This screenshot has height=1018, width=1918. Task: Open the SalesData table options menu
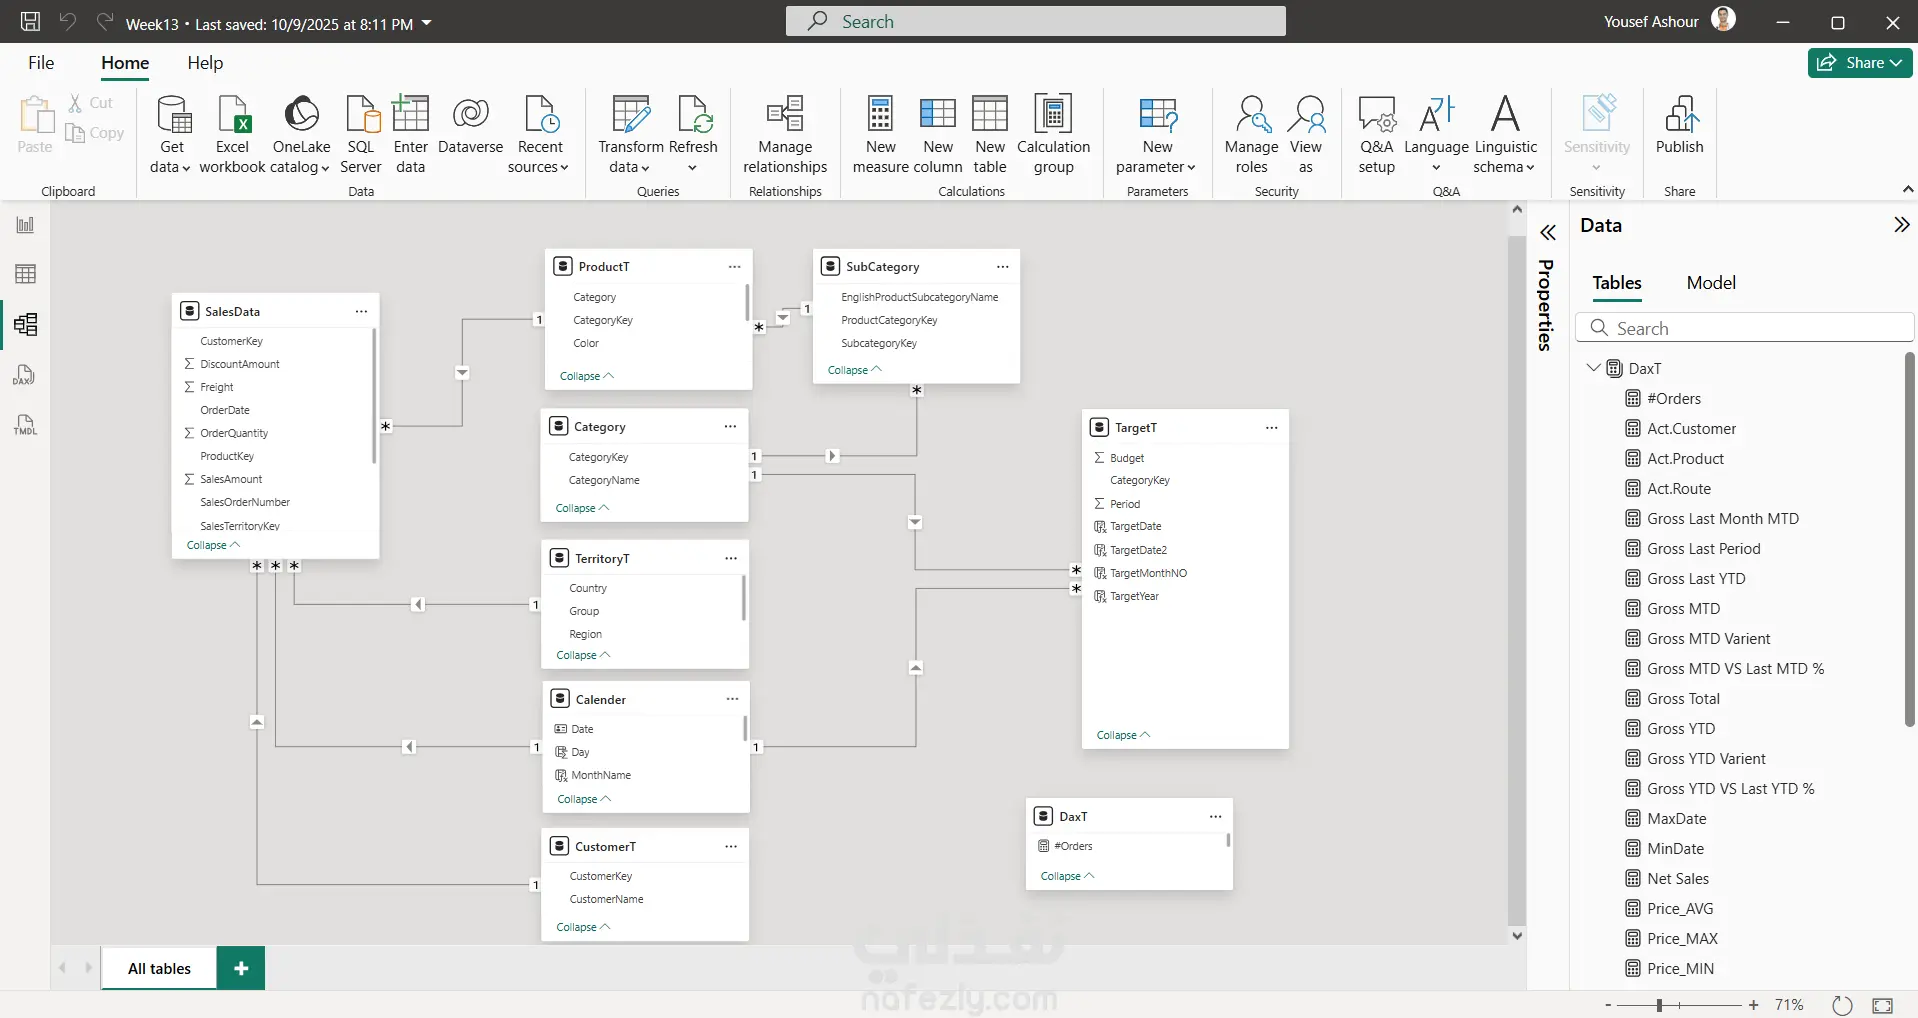pyautogui.click(x=361, y=312)
